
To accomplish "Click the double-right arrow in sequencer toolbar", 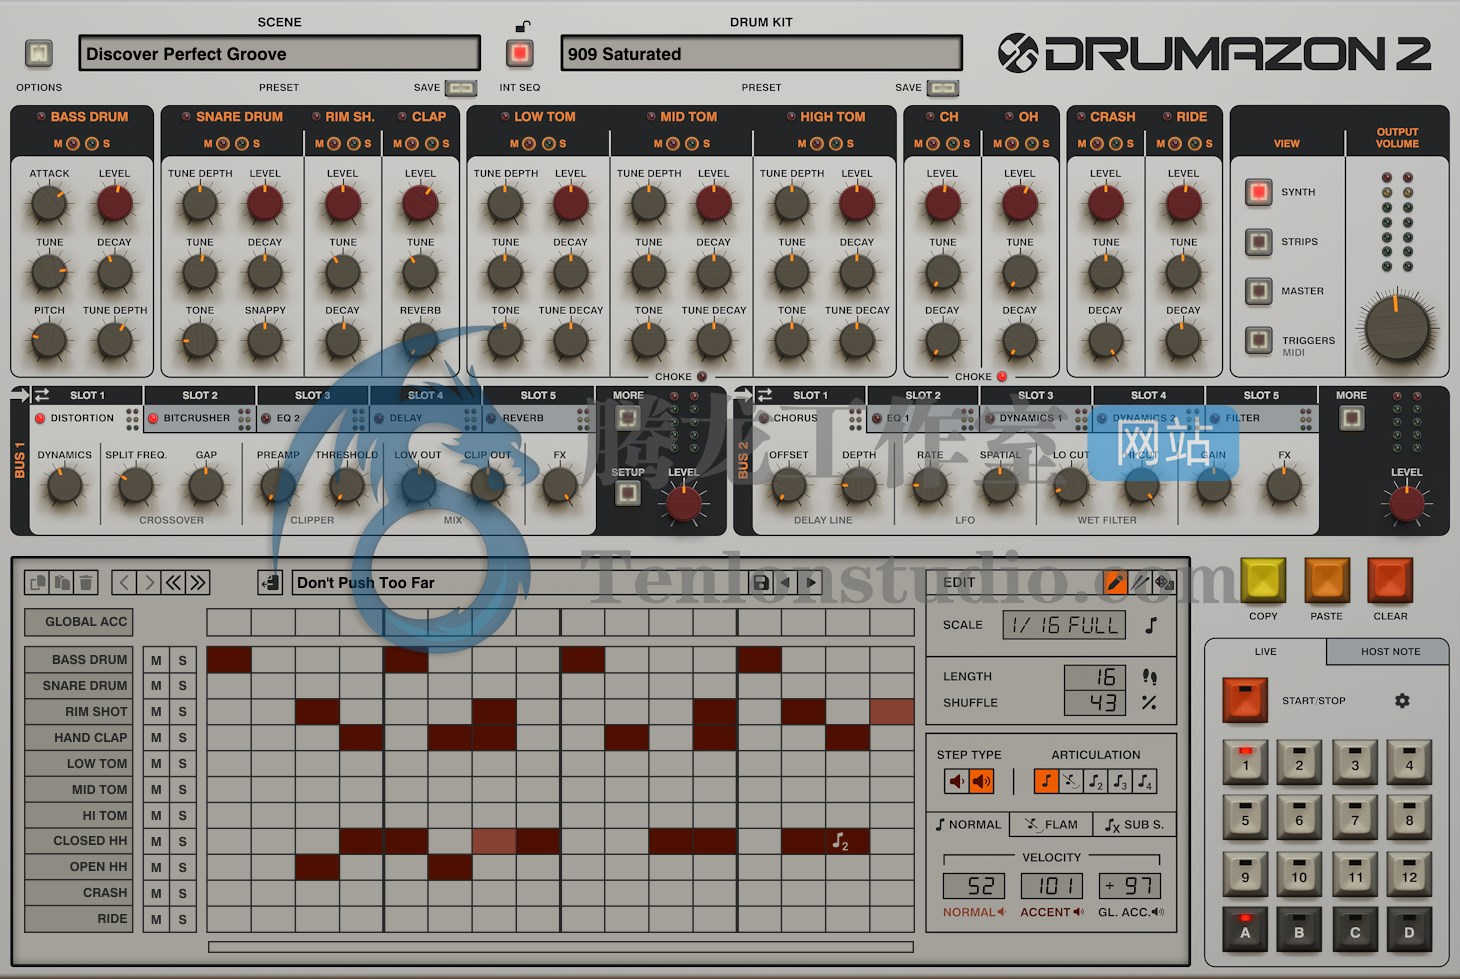I will (x=198, y=582).
